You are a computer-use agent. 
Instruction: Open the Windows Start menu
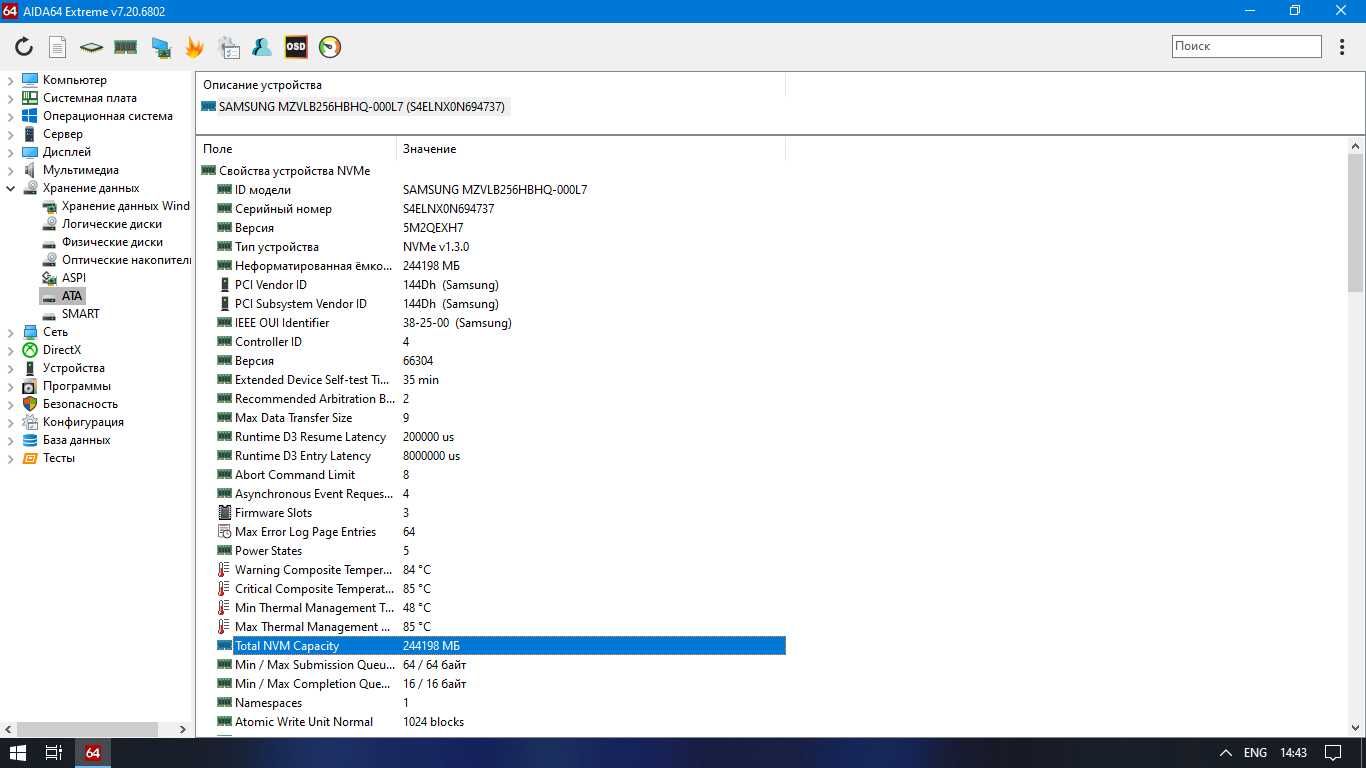pyautogui.click(x=17, y=753)
